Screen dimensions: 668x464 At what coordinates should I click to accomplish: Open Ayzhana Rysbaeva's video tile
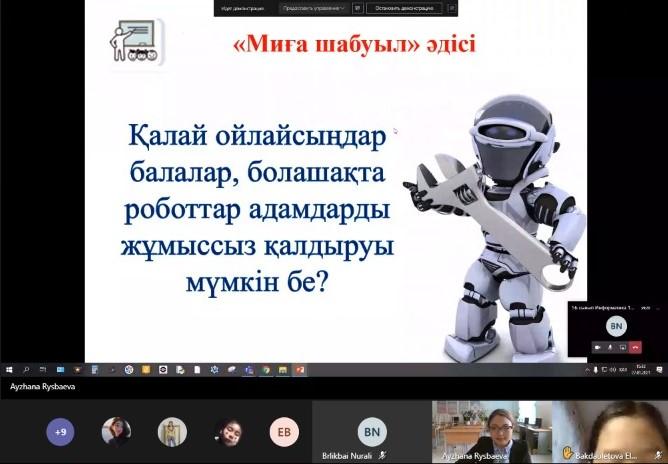489,432
